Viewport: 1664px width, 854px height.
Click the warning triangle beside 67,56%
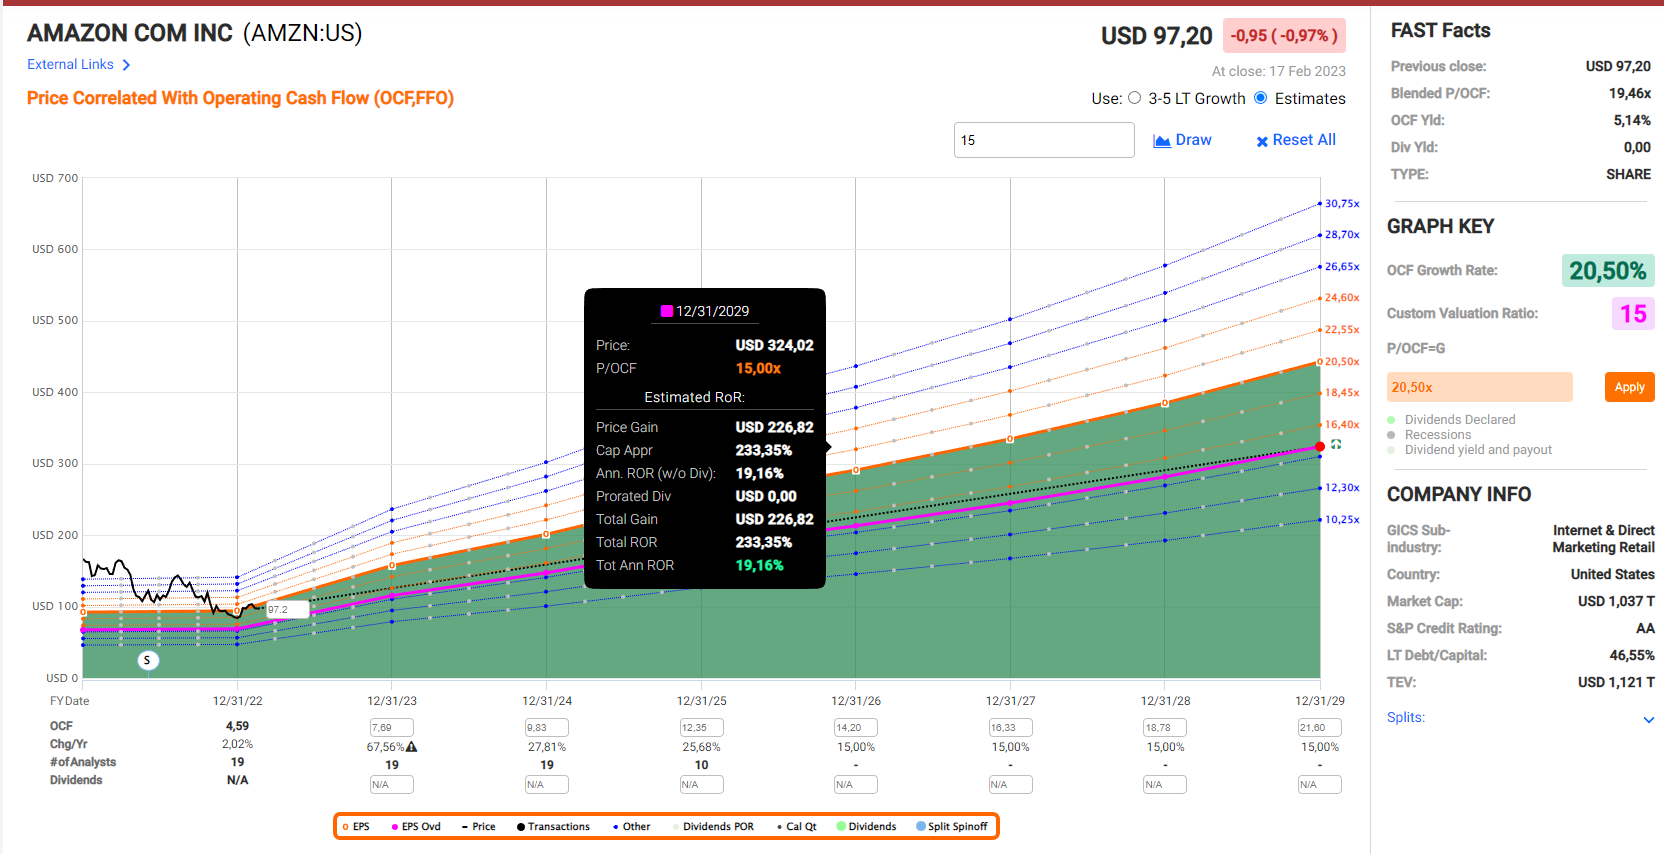coord(412,747)
